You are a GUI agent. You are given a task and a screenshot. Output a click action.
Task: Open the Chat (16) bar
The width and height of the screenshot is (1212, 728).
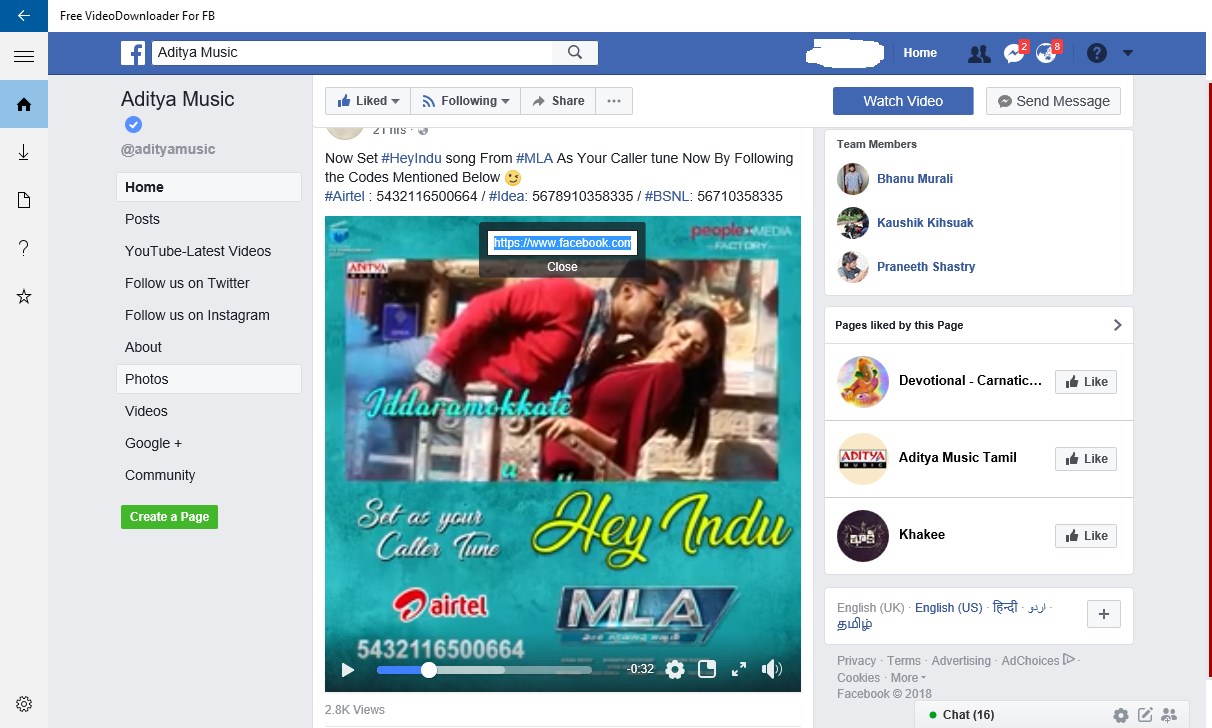pos(968,714)
